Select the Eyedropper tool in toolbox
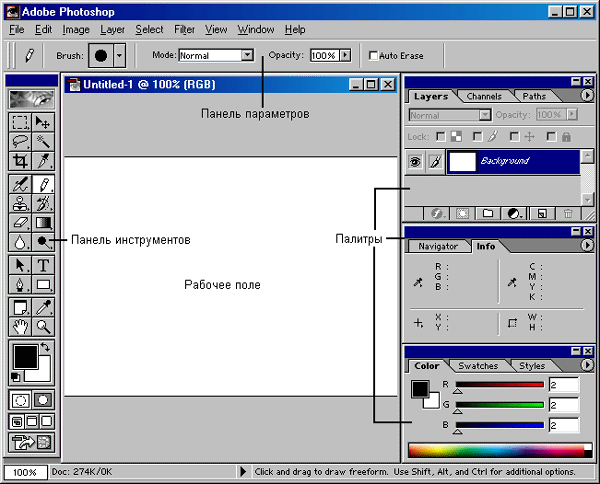 coord(43,308)
